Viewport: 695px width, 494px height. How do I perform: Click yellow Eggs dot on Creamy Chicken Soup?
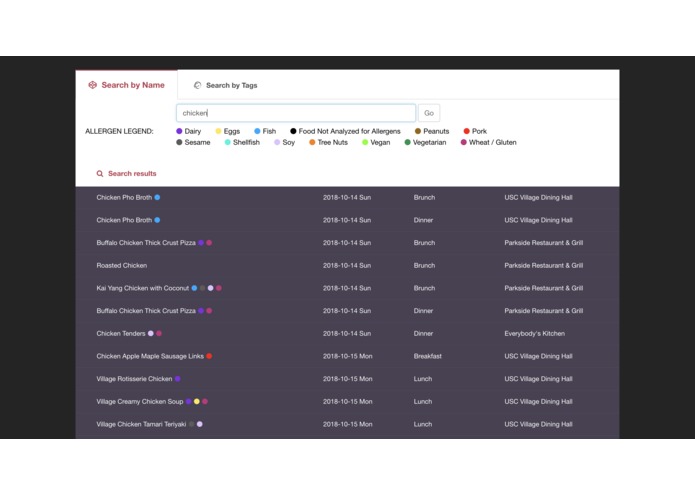(x=196, y=401)
